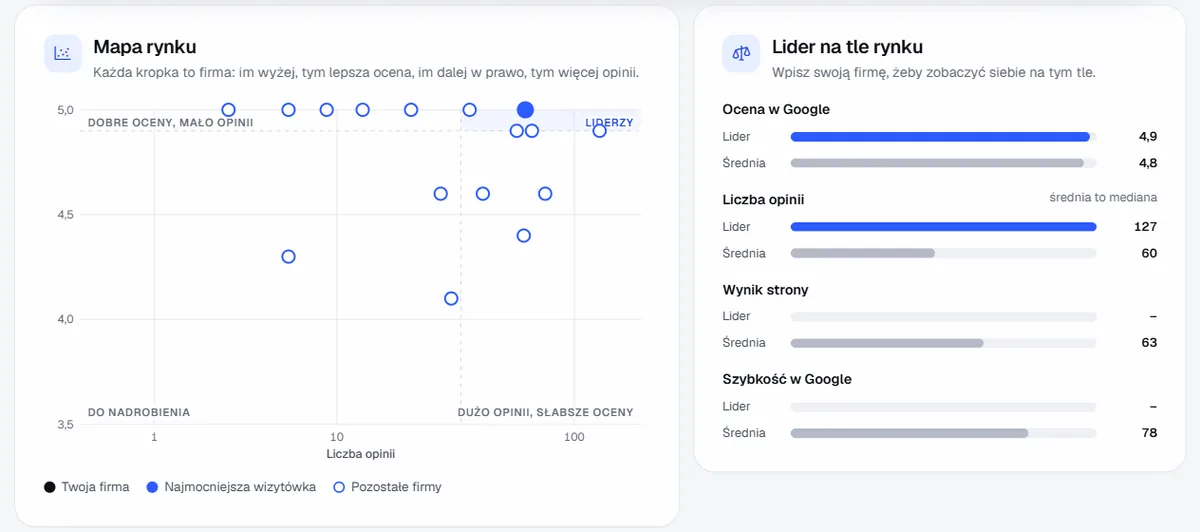Select the filled blue company dot at rating 5,0
This screenshot has height=532, width=1200.
(x=525, y=110)
